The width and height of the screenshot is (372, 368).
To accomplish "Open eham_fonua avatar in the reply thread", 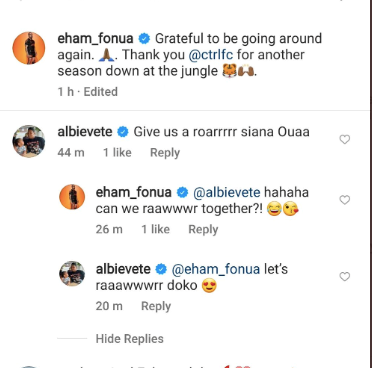I will tap(72, 197).
